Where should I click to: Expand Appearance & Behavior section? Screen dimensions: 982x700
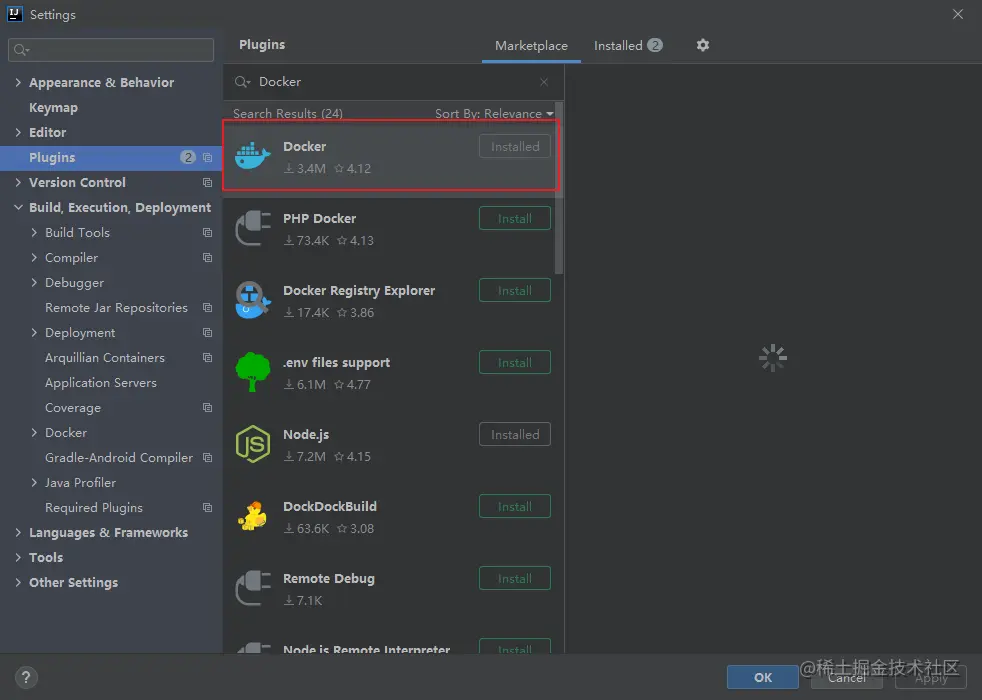click(18, 82)
